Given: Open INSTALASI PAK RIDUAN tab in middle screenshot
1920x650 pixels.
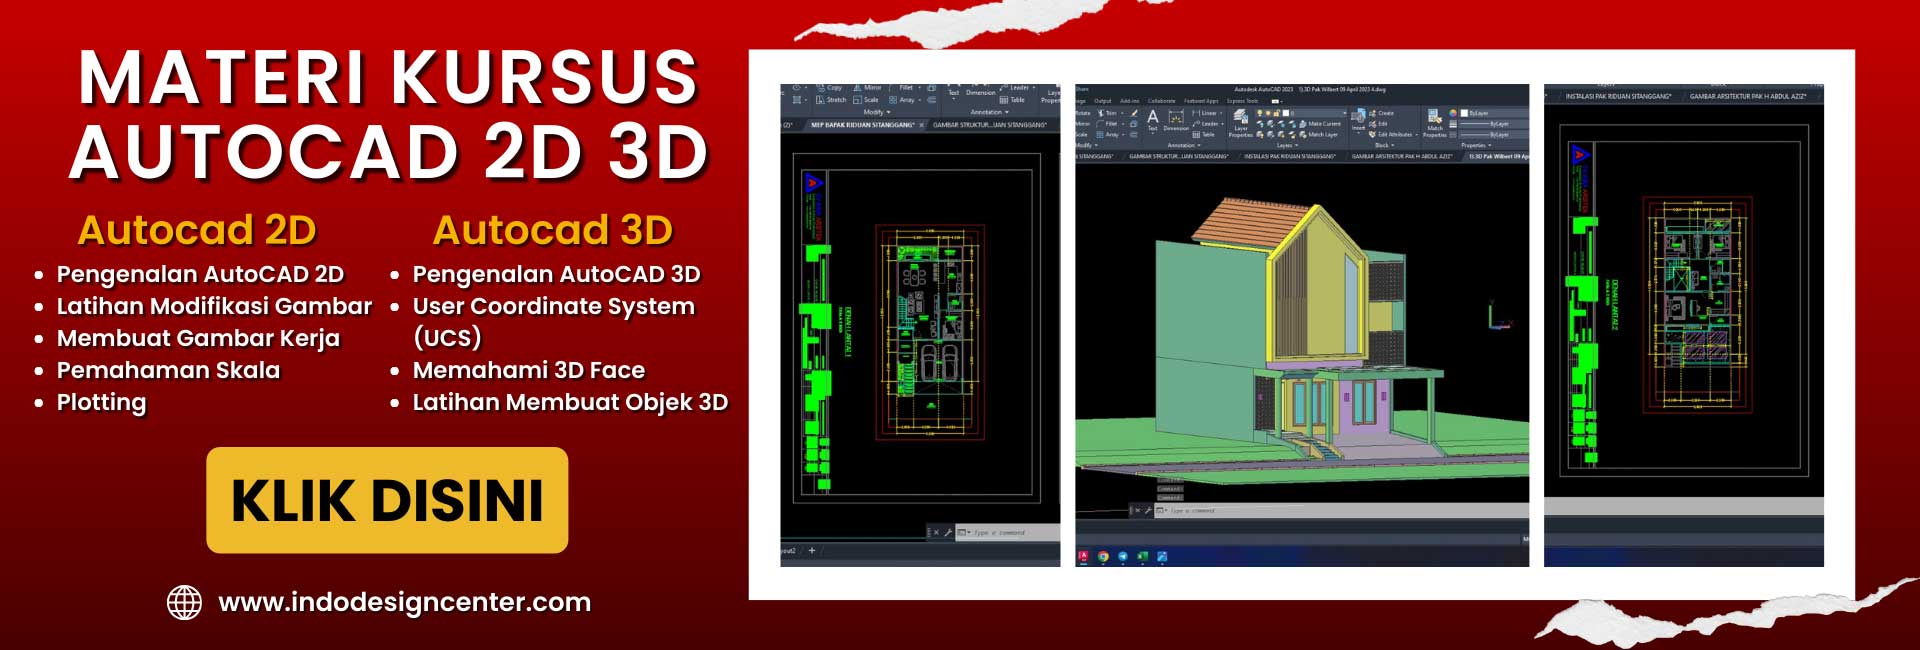Looking at the screenshot, I should 1290,156.
